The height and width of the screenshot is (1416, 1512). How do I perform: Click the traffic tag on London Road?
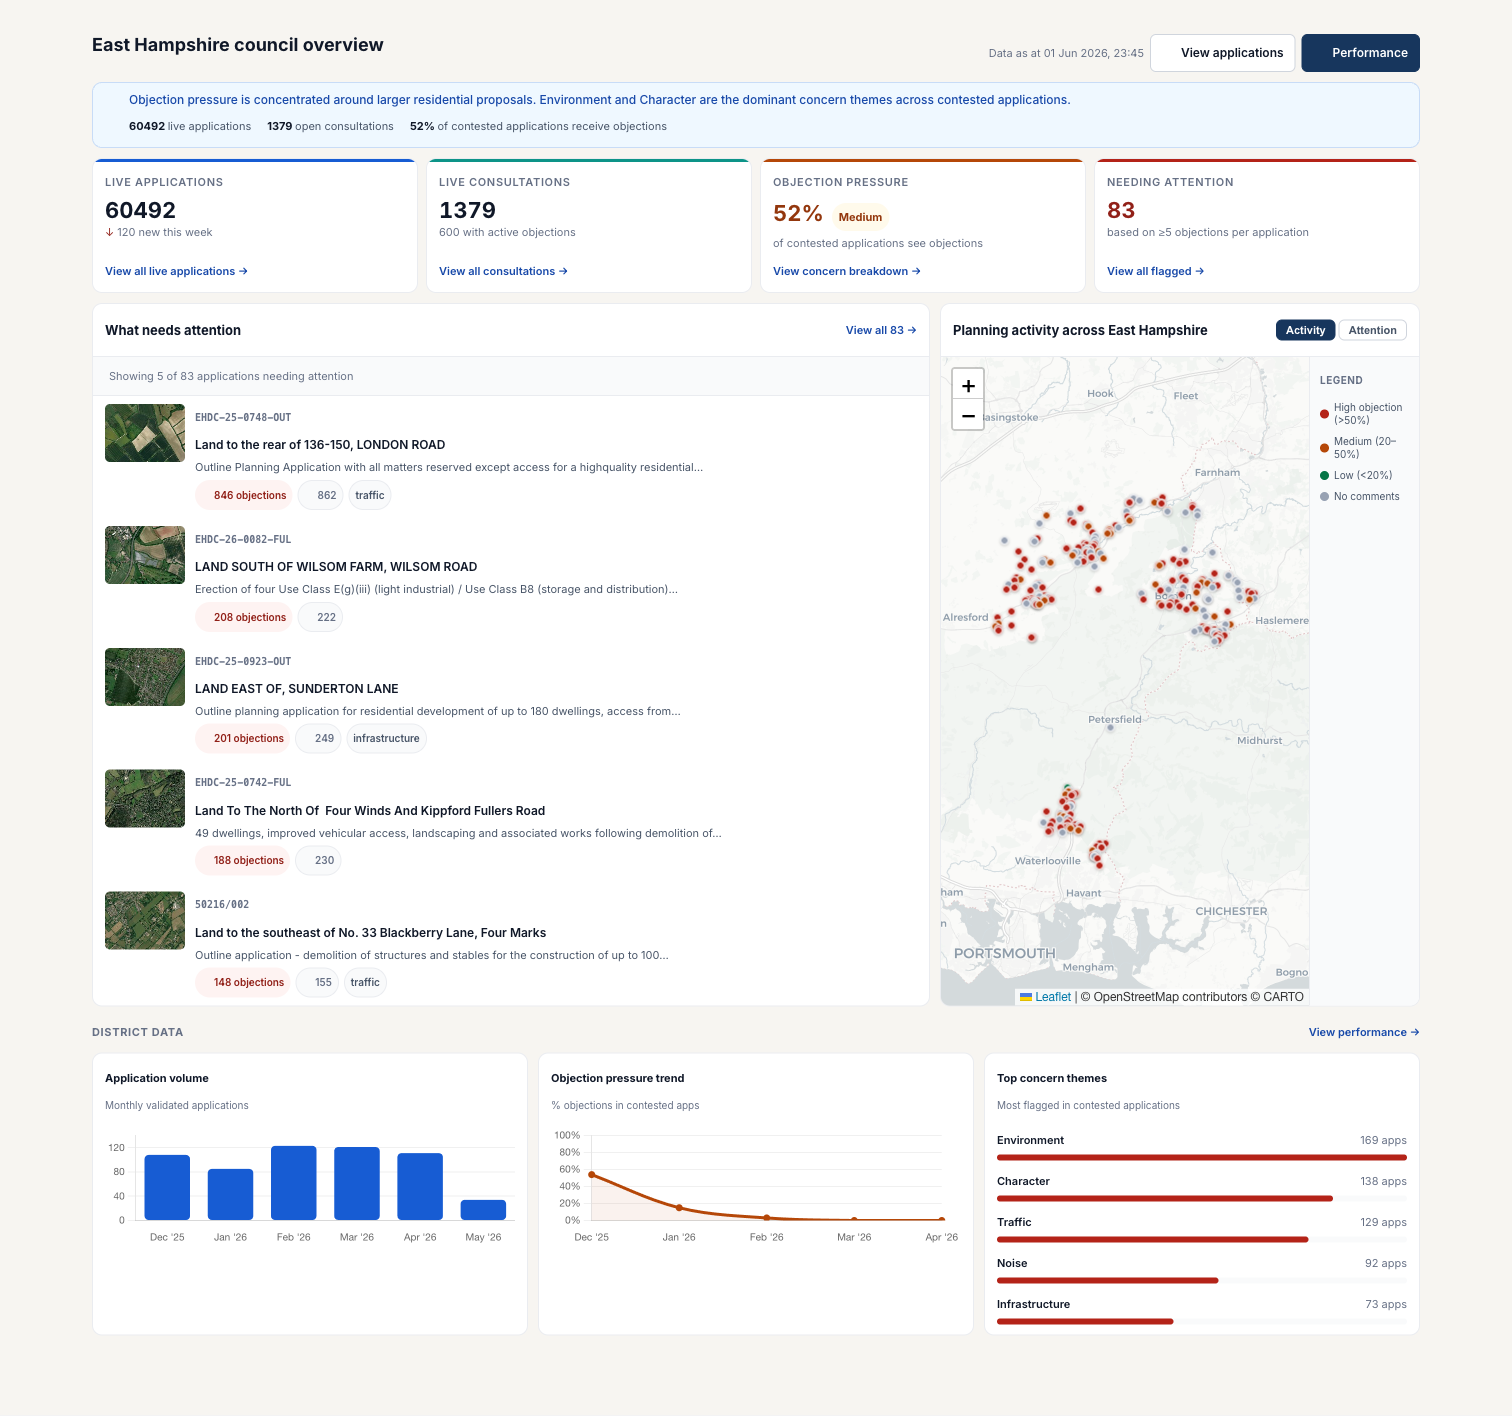click(x=369, y=495)
